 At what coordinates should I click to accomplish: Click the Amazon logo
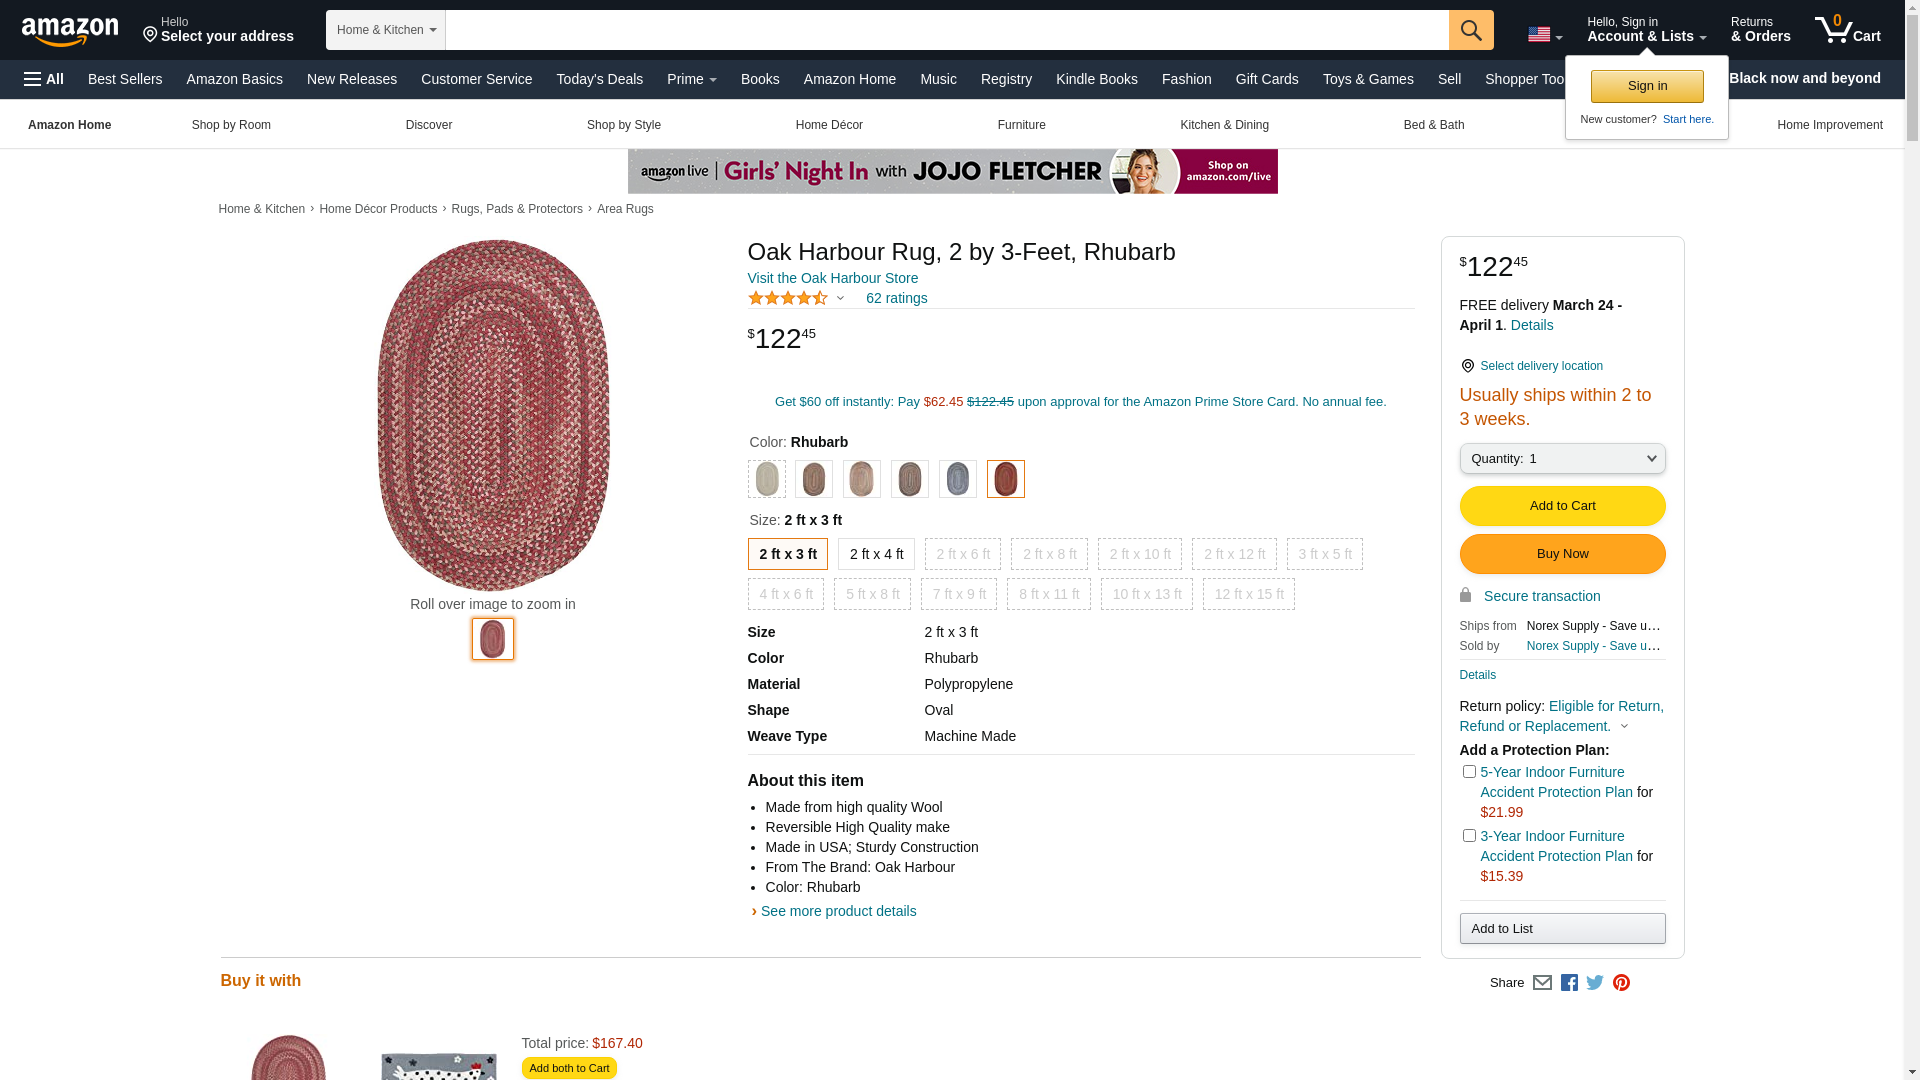[x=70, y=31]
